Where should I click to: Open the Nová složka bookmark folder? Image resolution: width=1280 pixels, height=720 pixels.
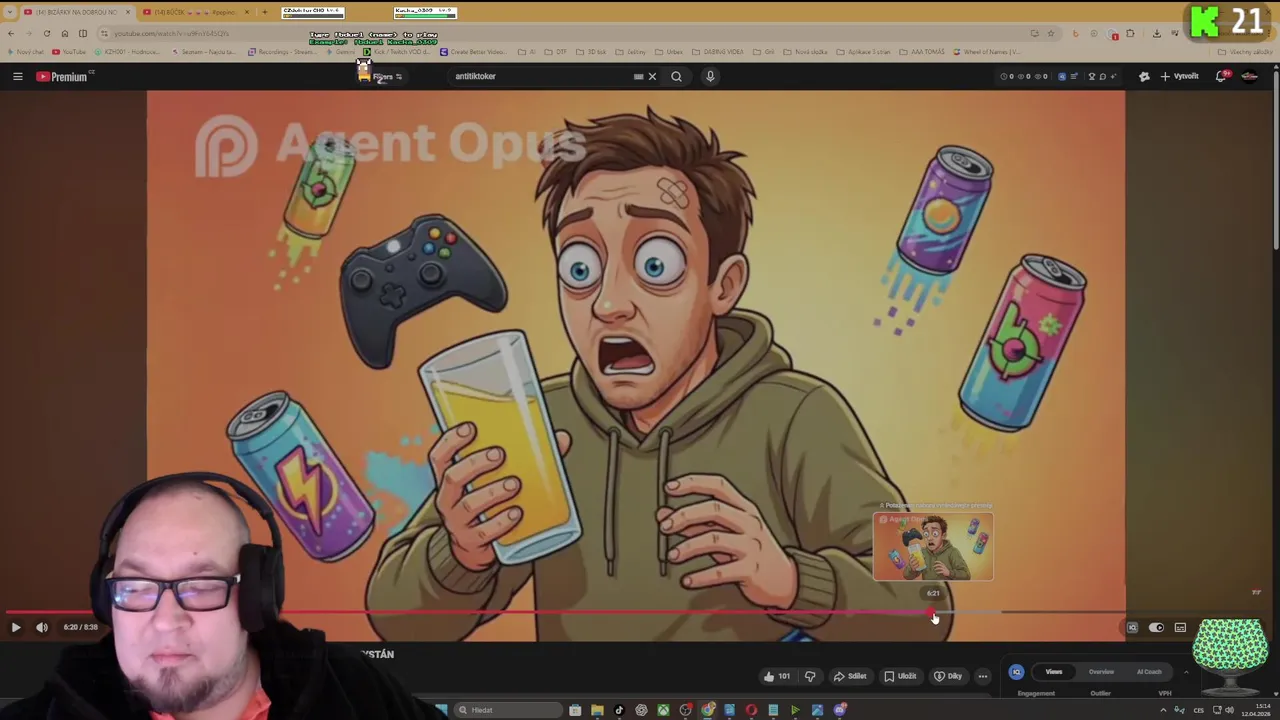pos(806,52)
